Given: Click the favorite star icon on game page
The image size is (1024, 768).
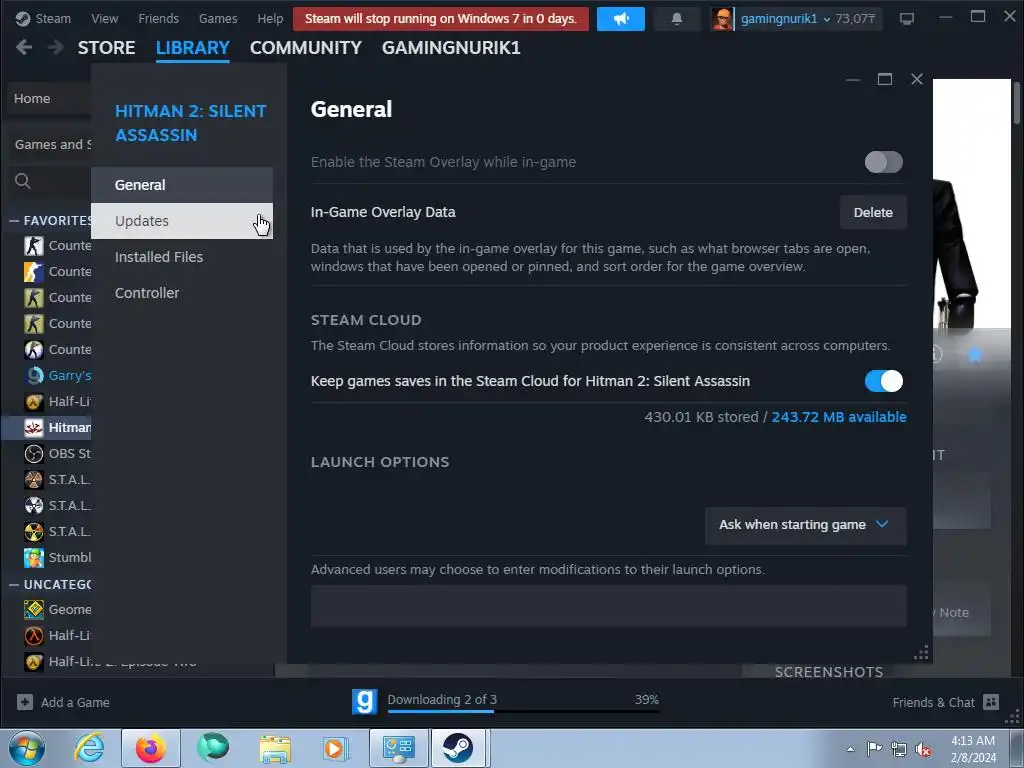Looking at the screenshot, I should pyautogui.click(x=975, y=355).
